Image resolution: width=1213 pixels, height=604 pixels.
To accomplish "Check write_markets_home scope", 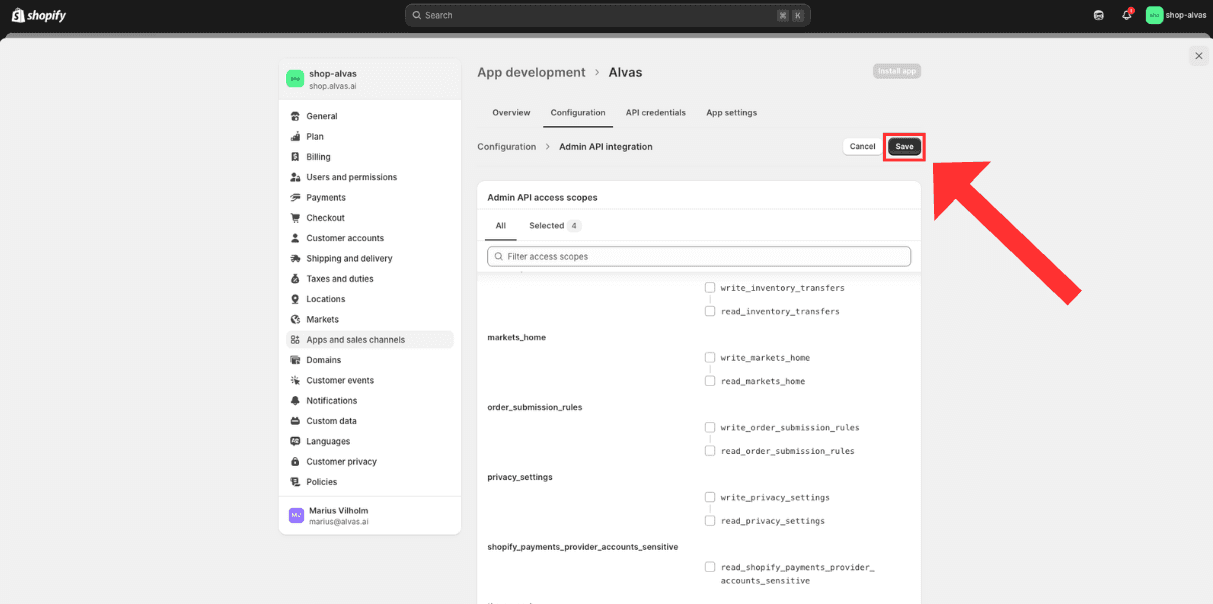I will pyautogui.click(x=710, y=357).
